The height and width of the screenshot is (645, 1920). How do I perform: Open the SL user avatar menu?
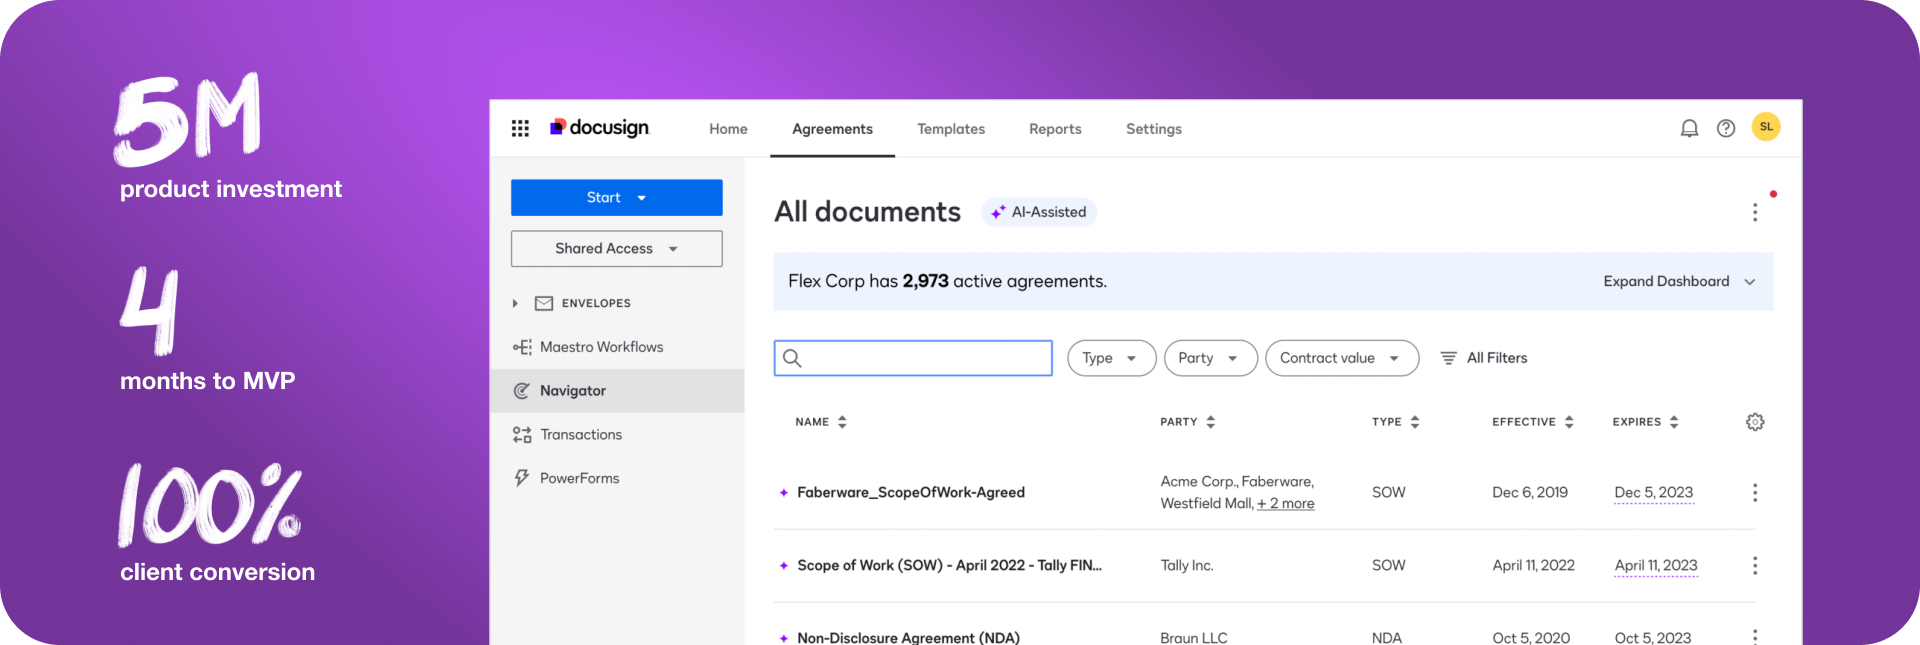pyautogui.click(x=1766, y=127)
